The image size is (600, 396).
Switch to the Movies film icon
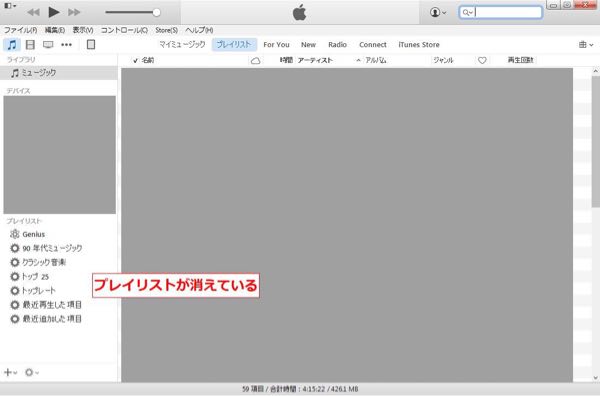(30, 45)
